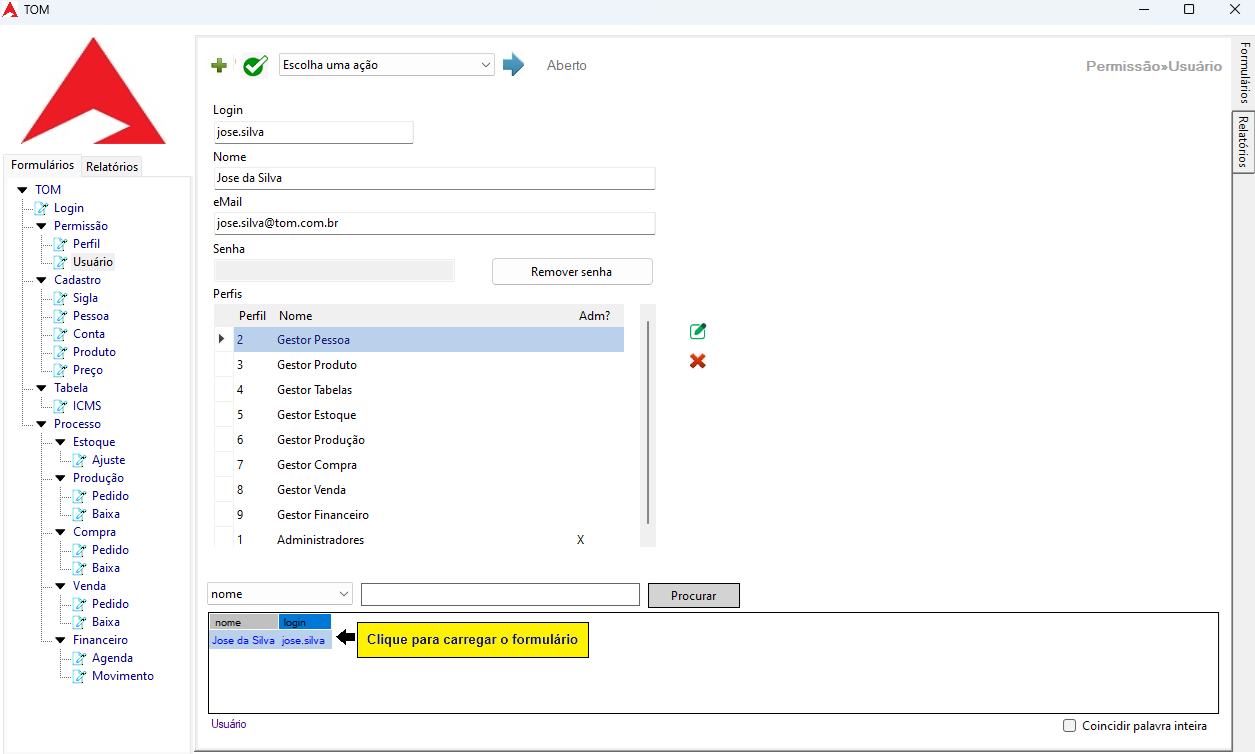Select the vertical Formulários tab on the right
1255x754 pixels.
1244,73
